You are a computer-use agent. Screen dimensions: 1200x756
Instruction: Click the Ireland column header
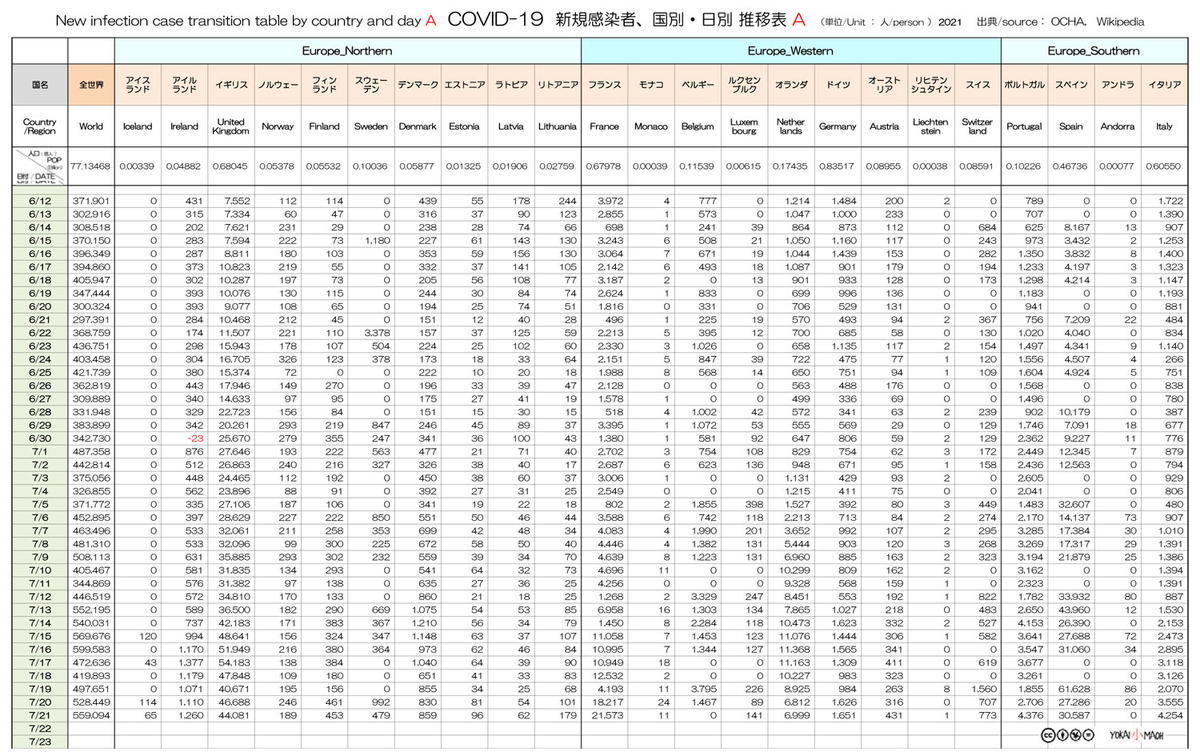[184, 127]
